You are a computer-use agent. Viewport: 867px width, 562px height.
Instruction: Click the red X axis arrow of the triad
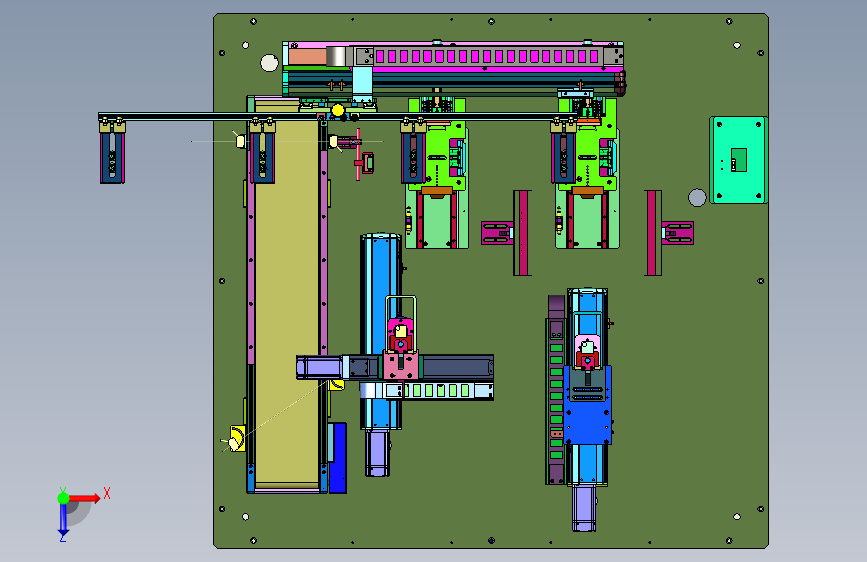(85, 498)
